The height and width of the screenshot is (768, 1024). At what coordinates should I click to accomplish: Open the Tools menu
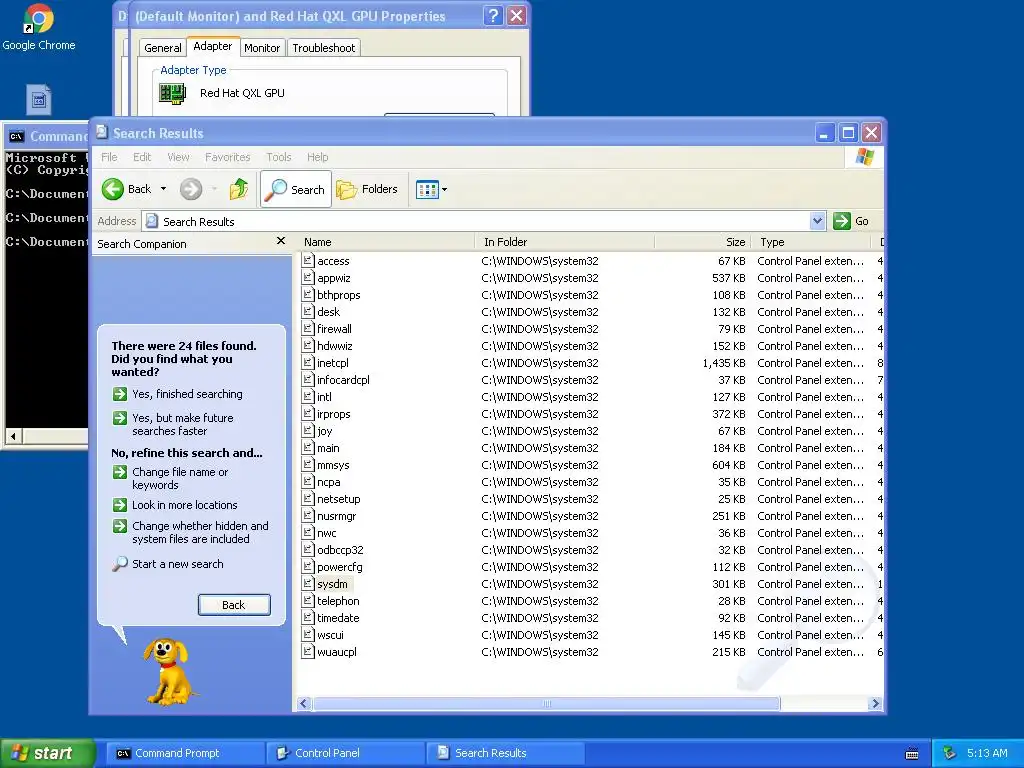point(278,157)
